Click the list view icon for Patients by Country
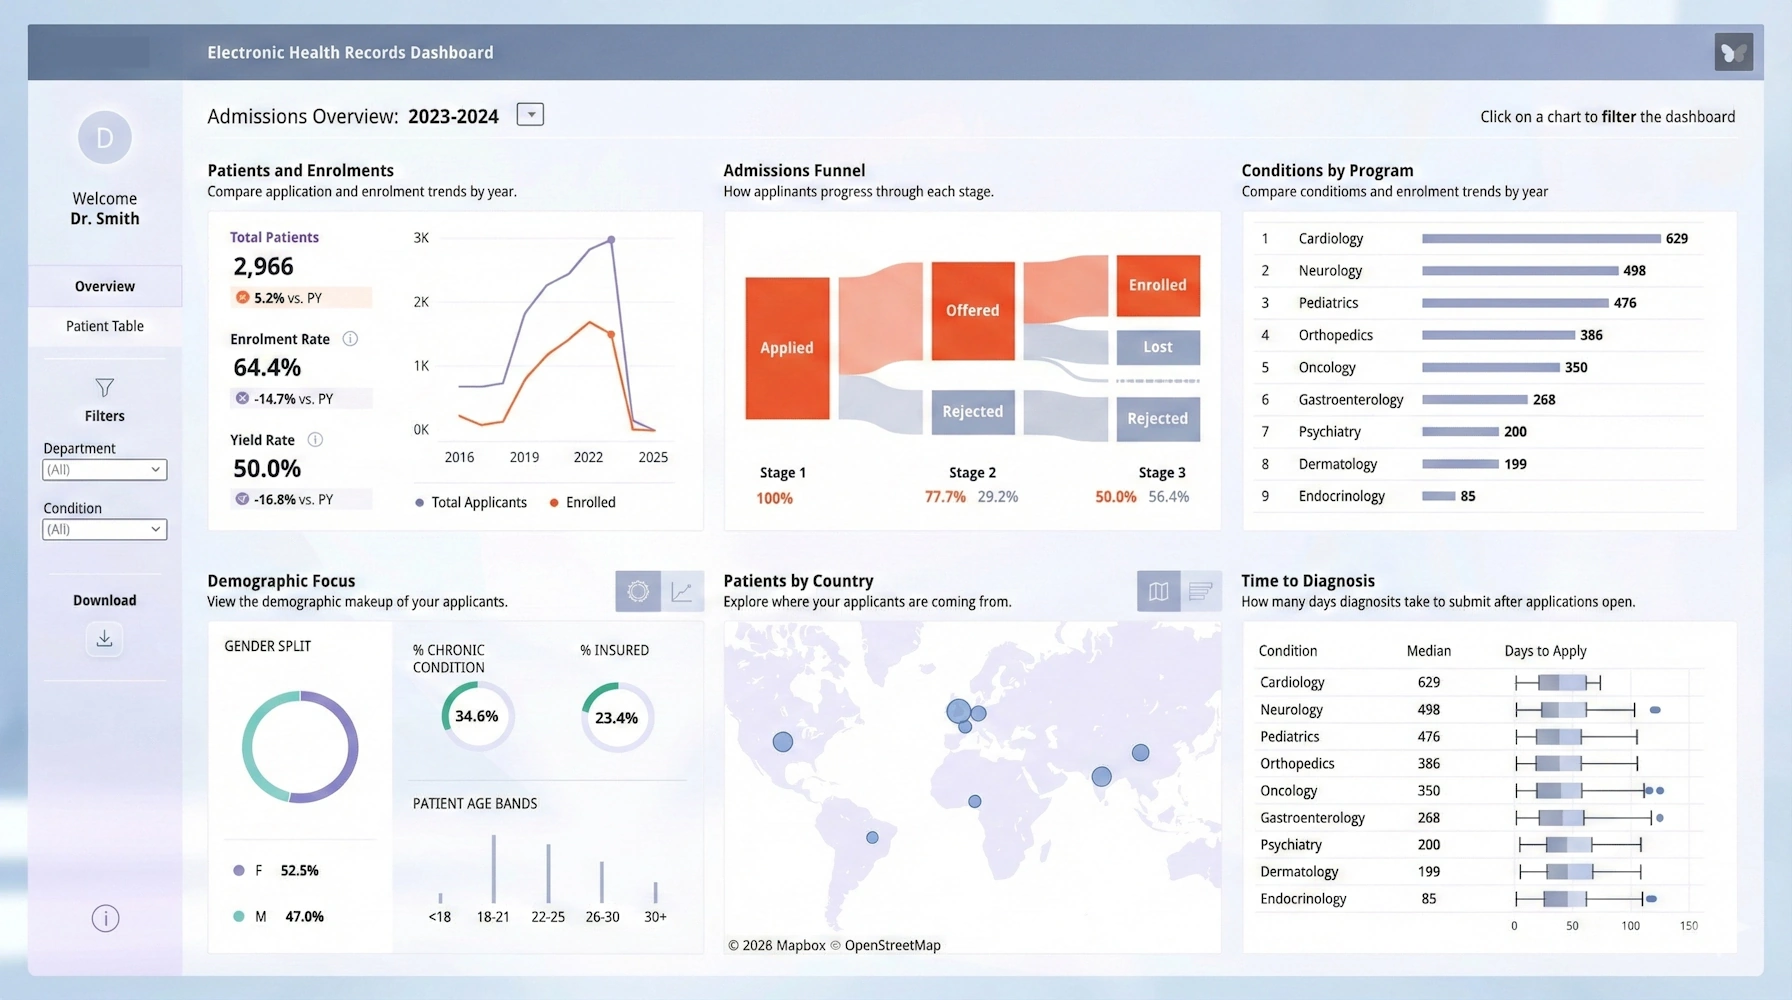Image resolution: width=1792 pixels, height=1000 pixels. click(1201, 591)
